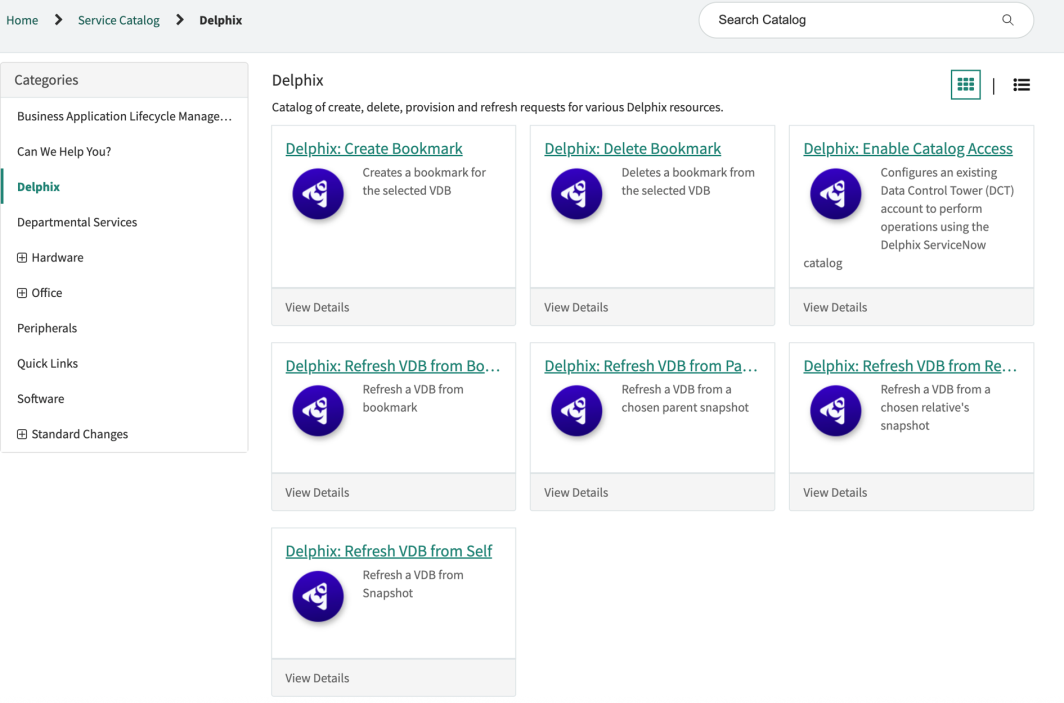Click the Delphix icon in Enable Catalog Access card
This screenshot has height=703, width=1064.
tap(835, 194)
